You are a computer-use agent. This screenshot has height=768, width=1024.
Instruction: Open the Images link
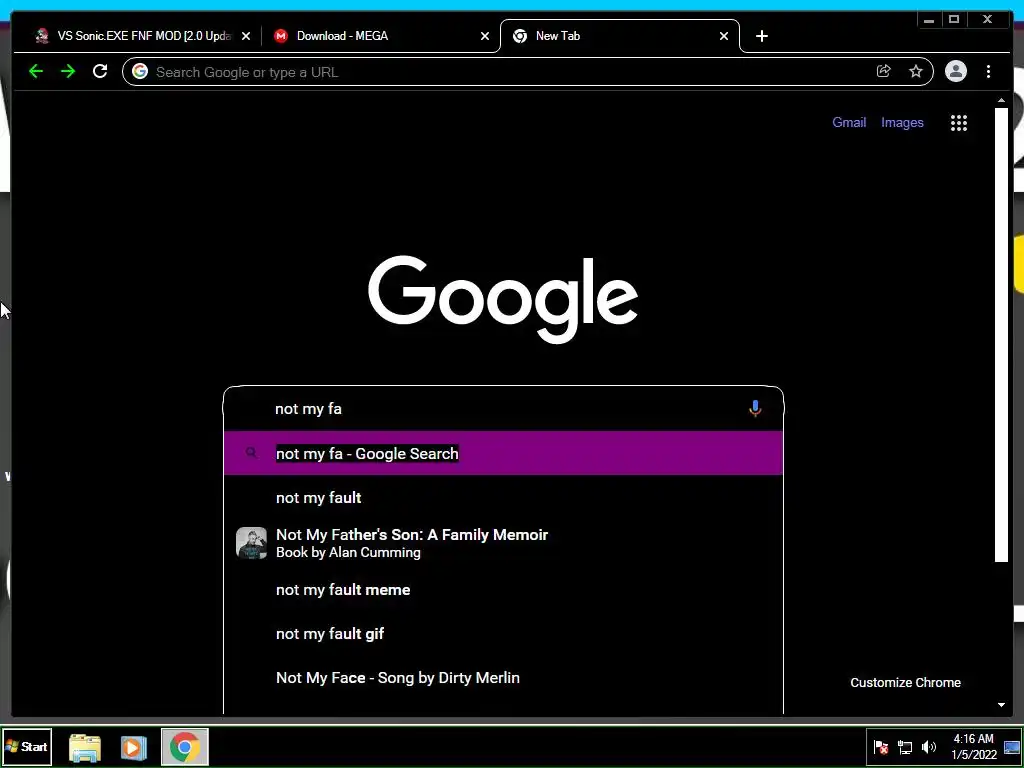tap(902, 122)
